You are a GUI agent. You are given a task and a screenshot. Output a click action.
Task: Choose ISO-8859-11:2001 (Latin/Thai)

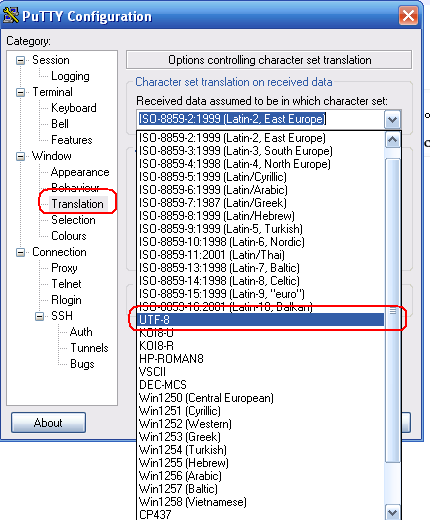coord(261,255)
